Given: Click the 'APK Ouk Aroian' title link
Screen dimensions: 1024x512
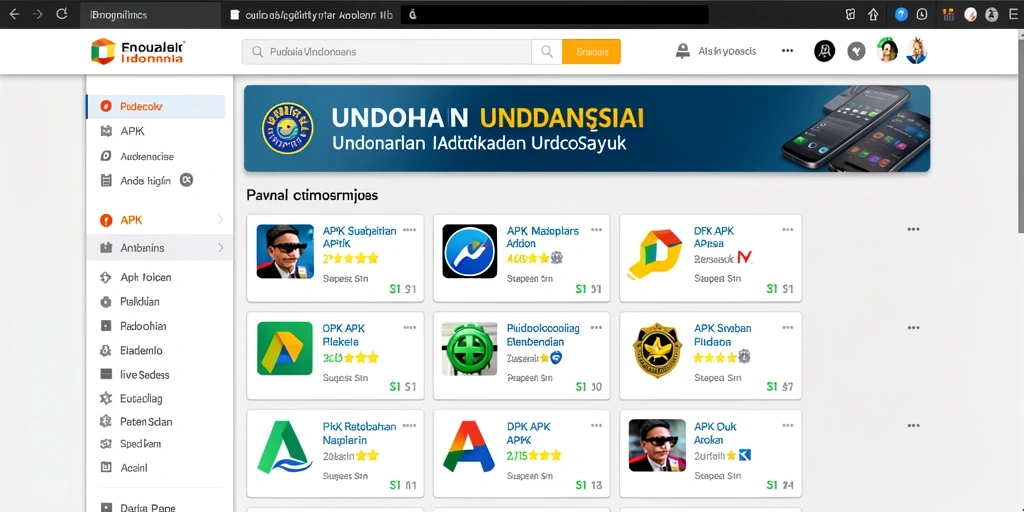Looking at the screenshot, I should click(715, 433).
